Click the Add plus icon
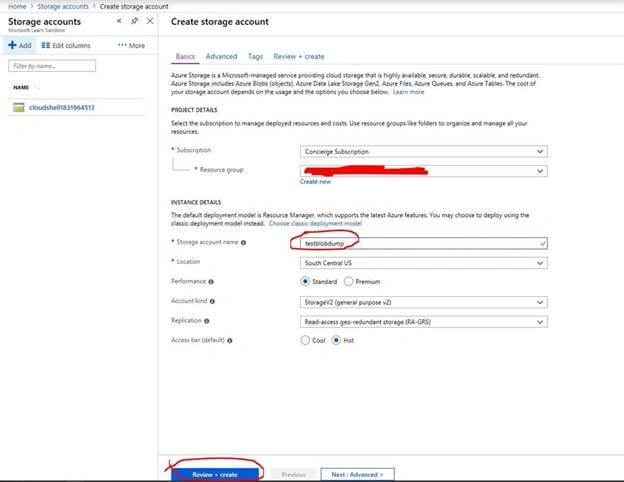 click(x=12, y=45)
